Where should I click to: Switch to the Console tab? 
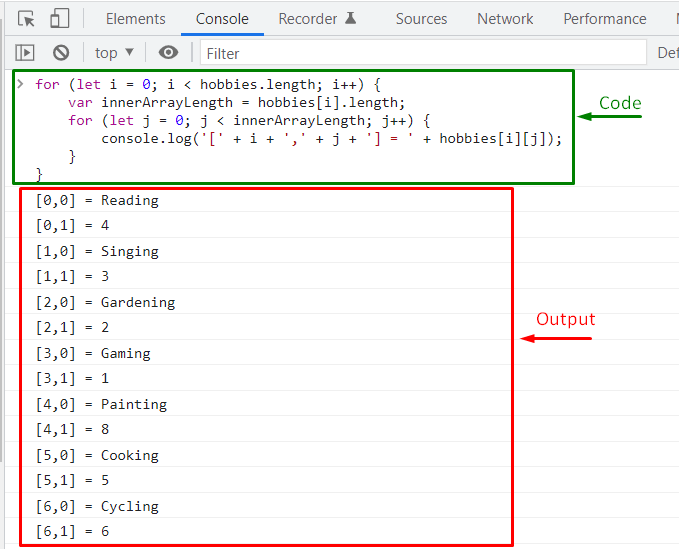click(x=222, y=19)
